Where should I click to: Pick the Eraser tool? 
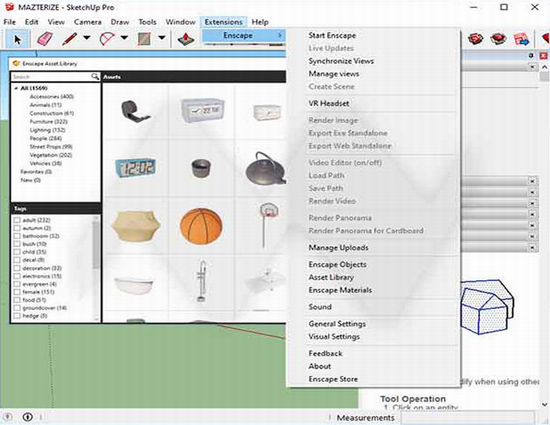tap(45, 39)
